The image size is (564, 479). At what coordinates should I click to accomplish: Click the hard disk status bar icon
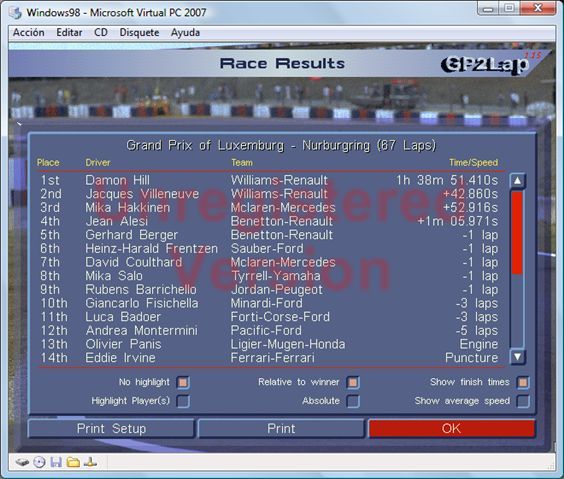point(22,462)
